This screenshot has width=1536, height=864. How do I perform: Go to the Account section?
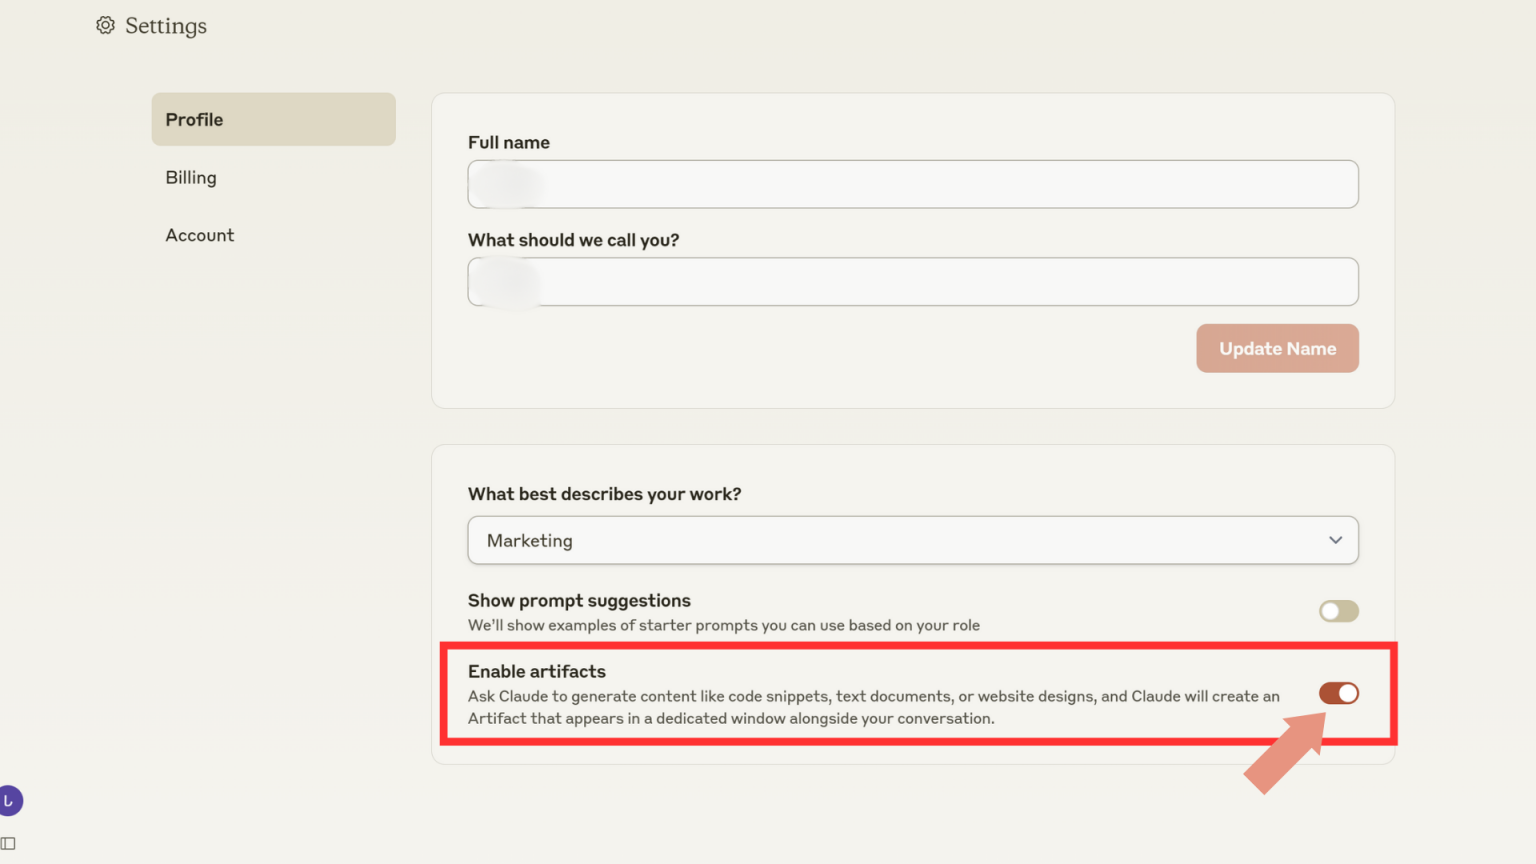tap(200, 235)
